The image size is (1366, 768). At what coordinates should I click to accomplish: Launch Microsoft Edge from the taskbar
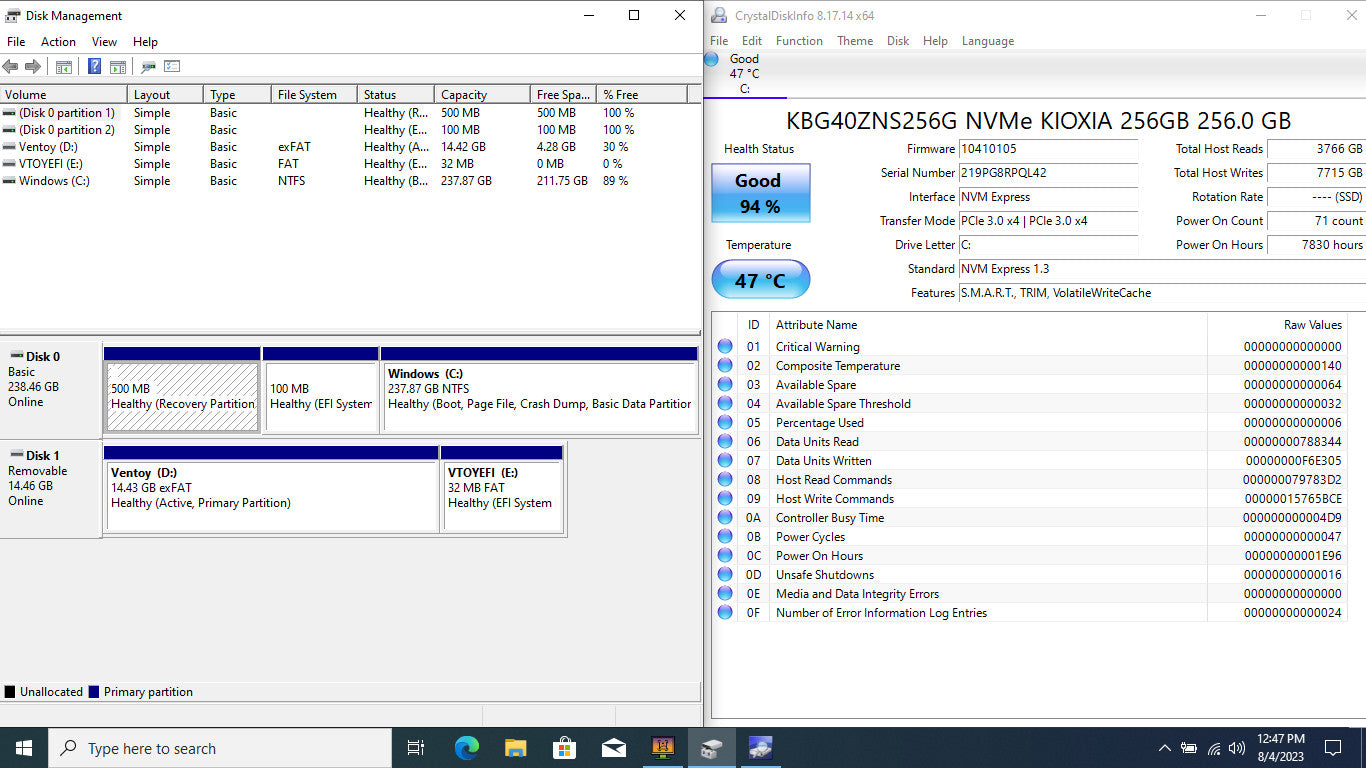466,748
